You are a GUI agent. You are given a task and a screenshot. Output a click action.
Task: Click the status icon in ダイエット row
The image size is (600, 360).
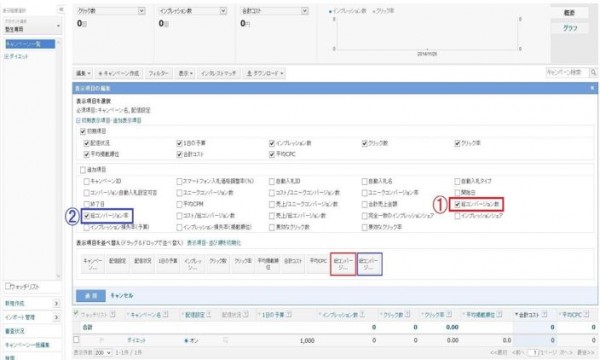(226, 340)
